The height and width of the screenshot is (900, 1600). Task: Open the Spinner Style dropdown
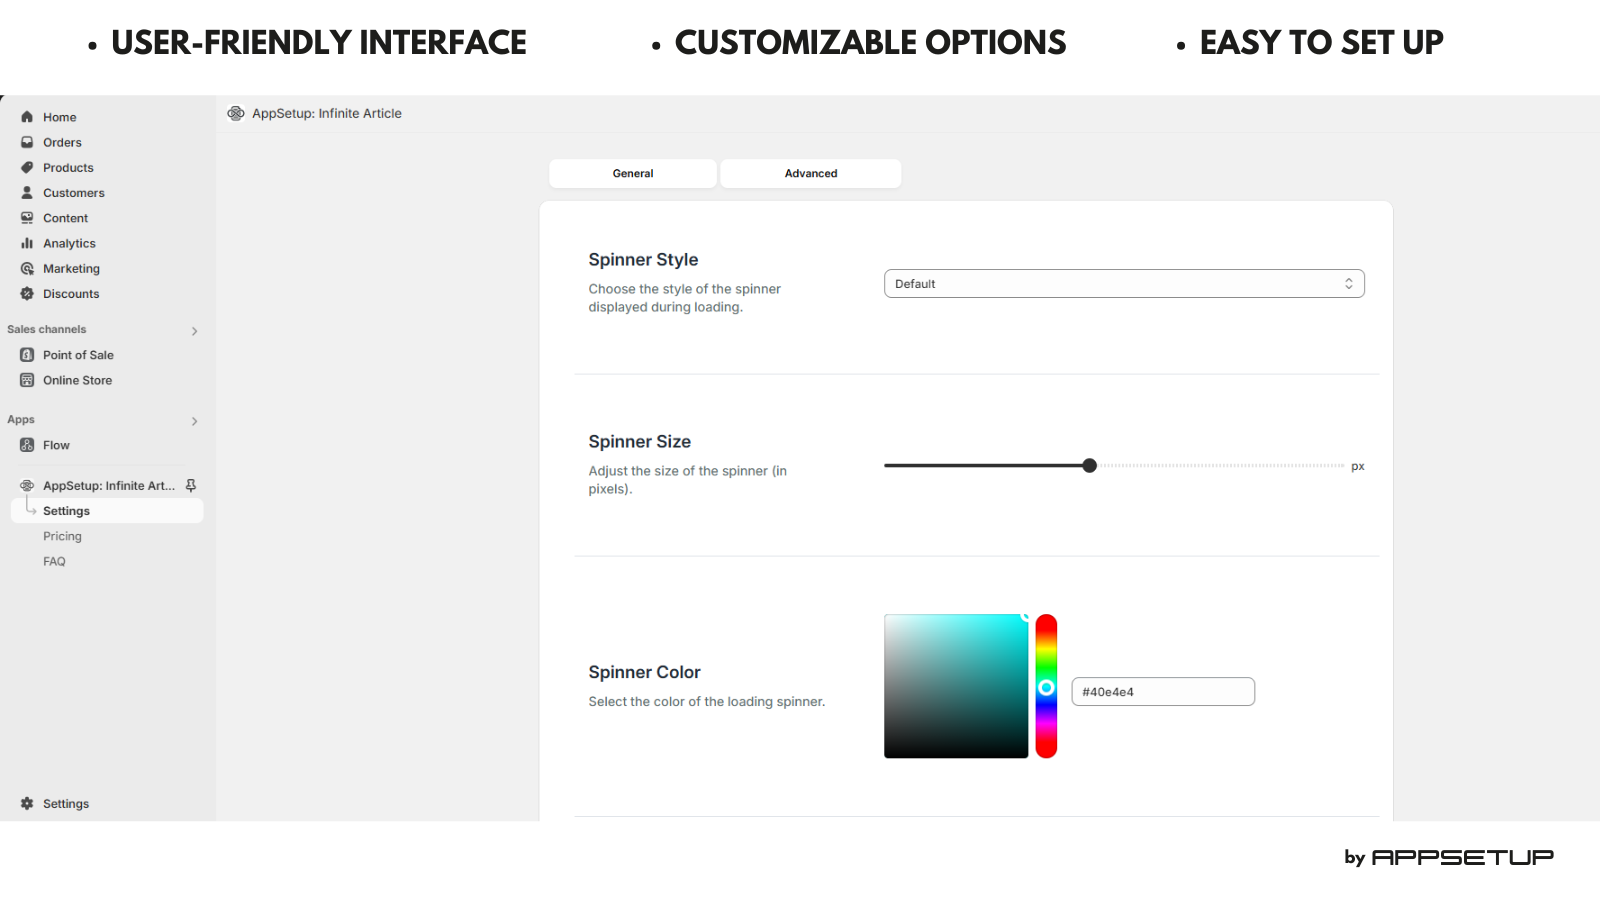click(x=1123, y=283)
